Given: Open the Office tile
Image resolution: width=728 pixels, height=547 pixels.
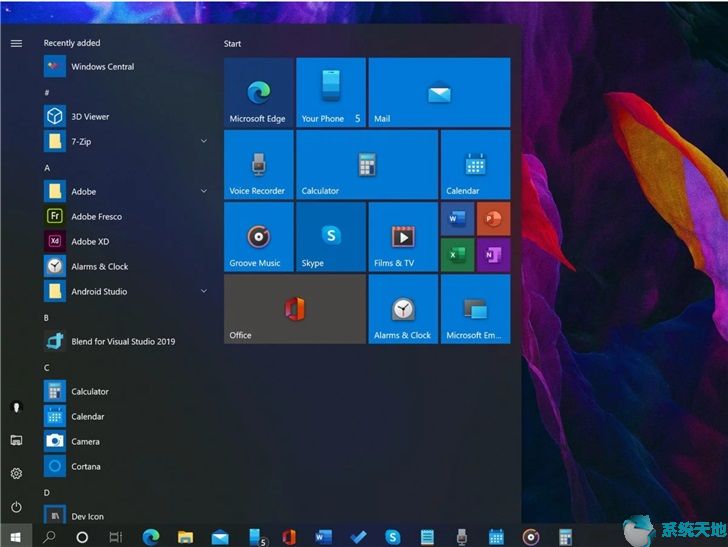Looking at the screenshot, I should pos(295,309).
